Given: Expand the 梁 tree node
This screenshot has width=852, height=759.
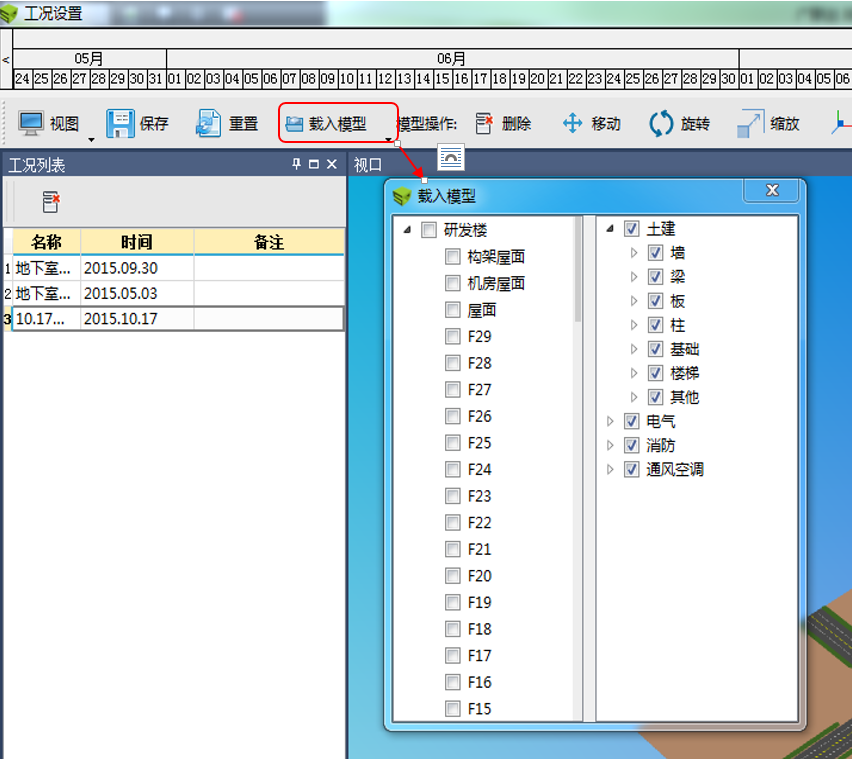Looking at the screenshot, I should click(634, 277).
